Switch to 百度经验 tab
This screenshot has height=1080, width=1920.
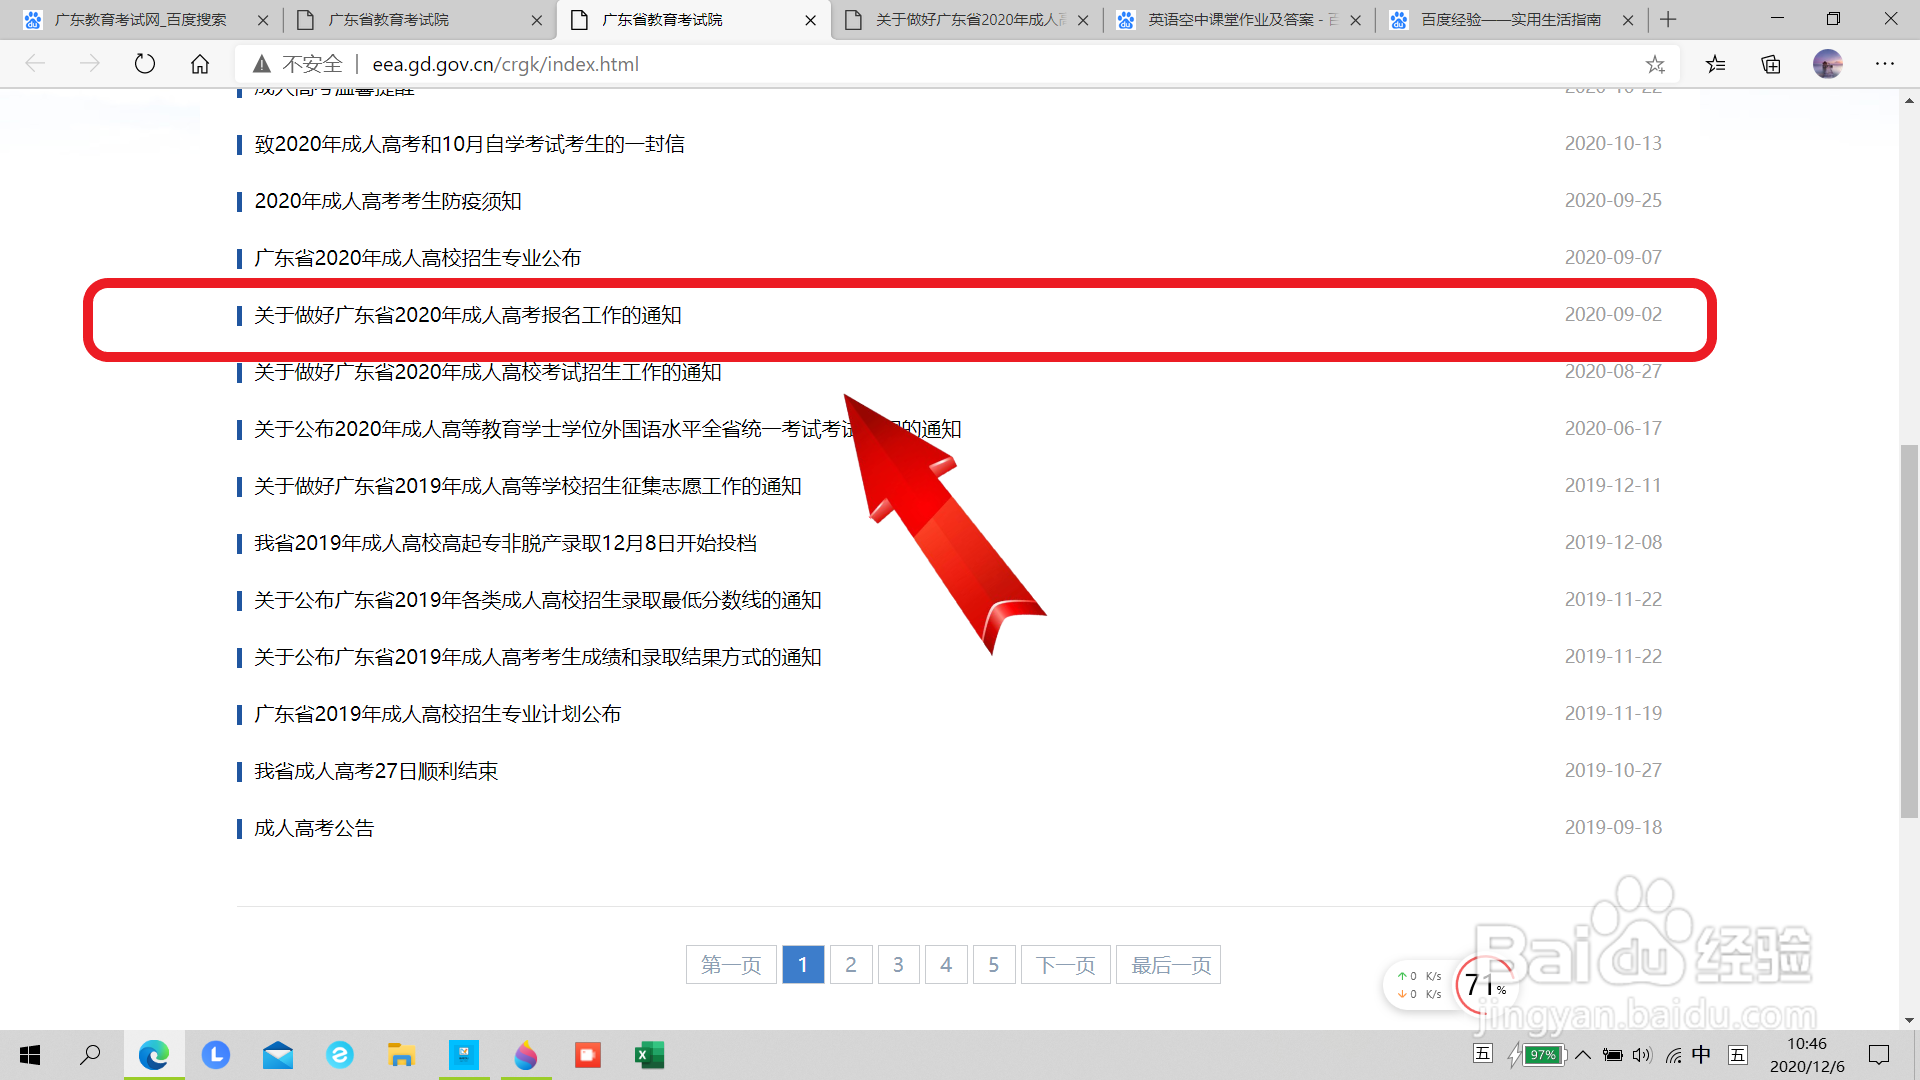tap(1510, 19)
